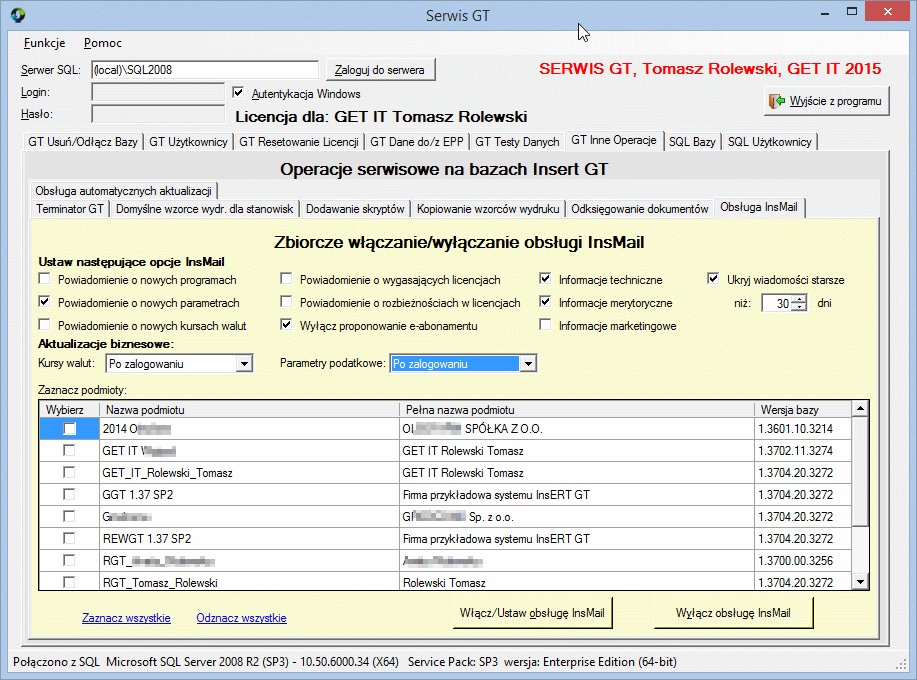Image resolution: width=917 pixels, height=680 pixels.
Task: Maximize the Serwis GT window
Action: tap(852, 12)
